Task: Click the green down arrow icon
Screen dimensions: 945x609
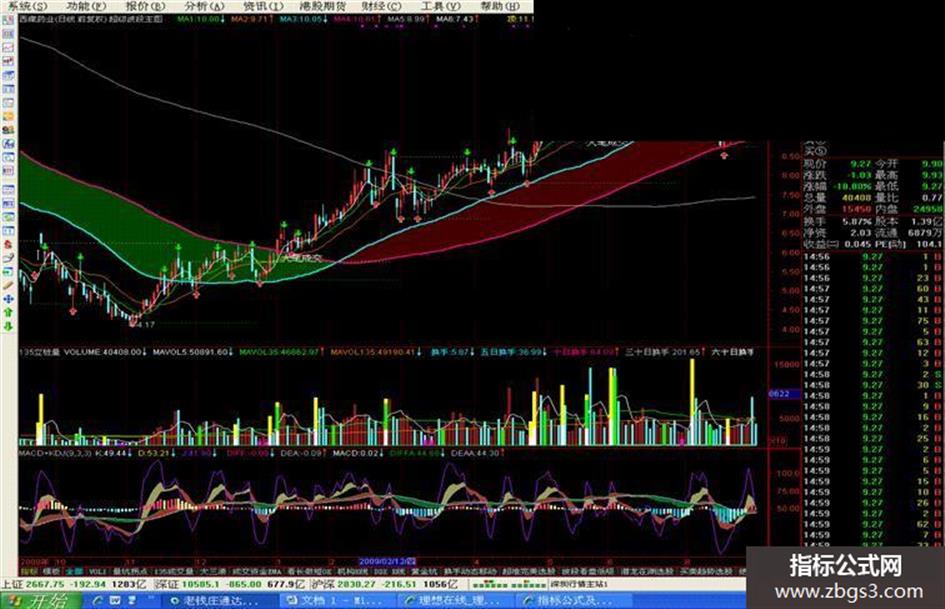Action: (x=8, y=326)
